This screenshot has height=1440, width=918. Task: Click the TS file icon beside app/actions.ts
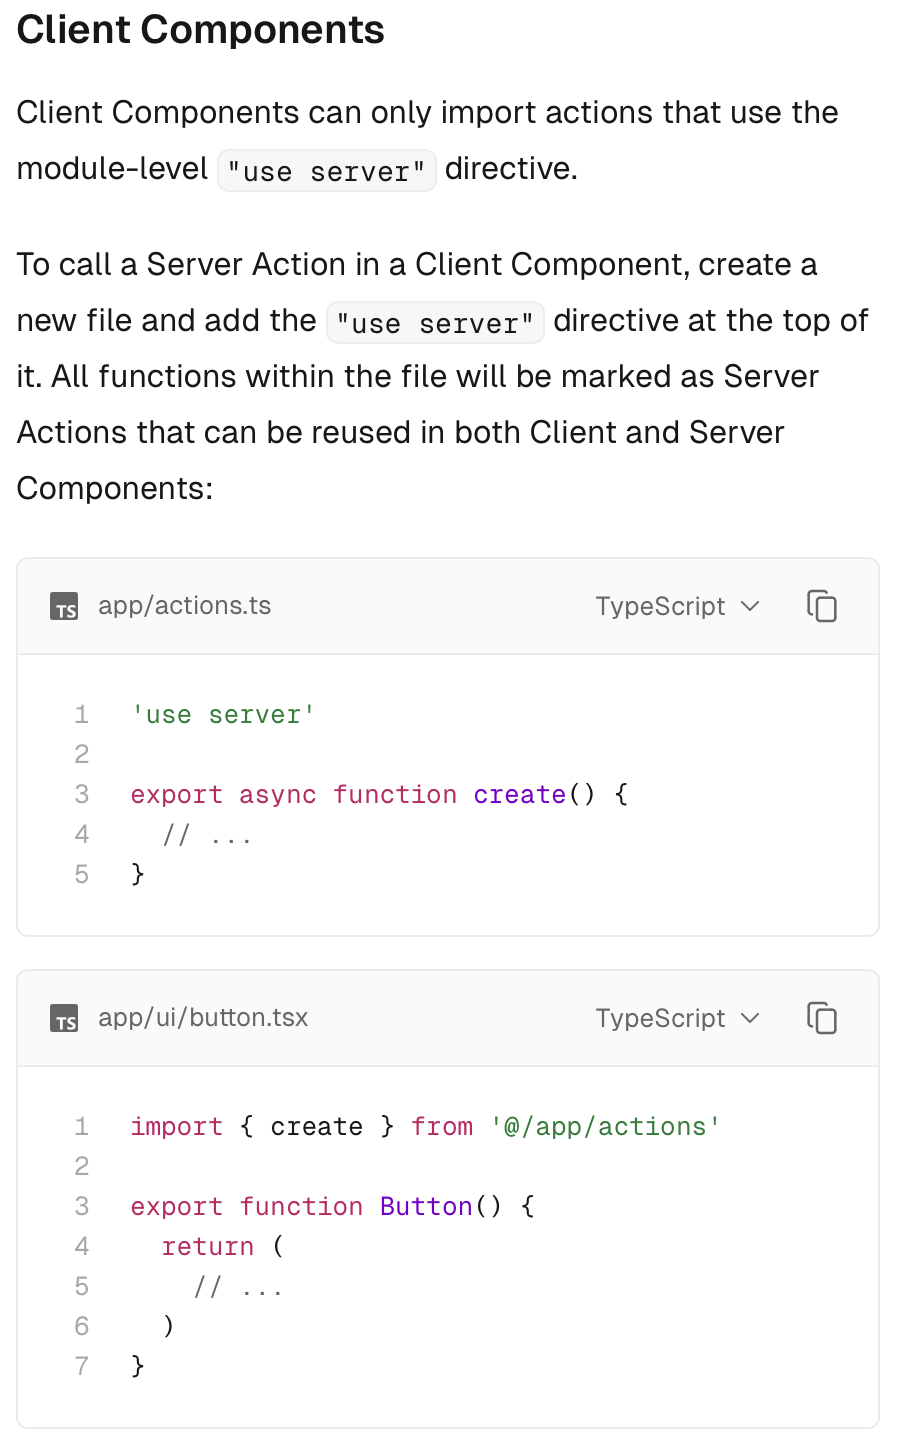point(65,607)
